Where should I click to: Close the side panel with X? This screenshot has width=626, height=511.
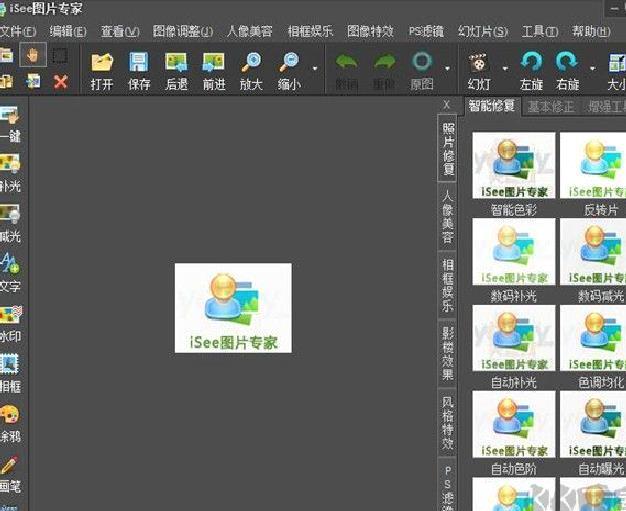coord(447,105)
